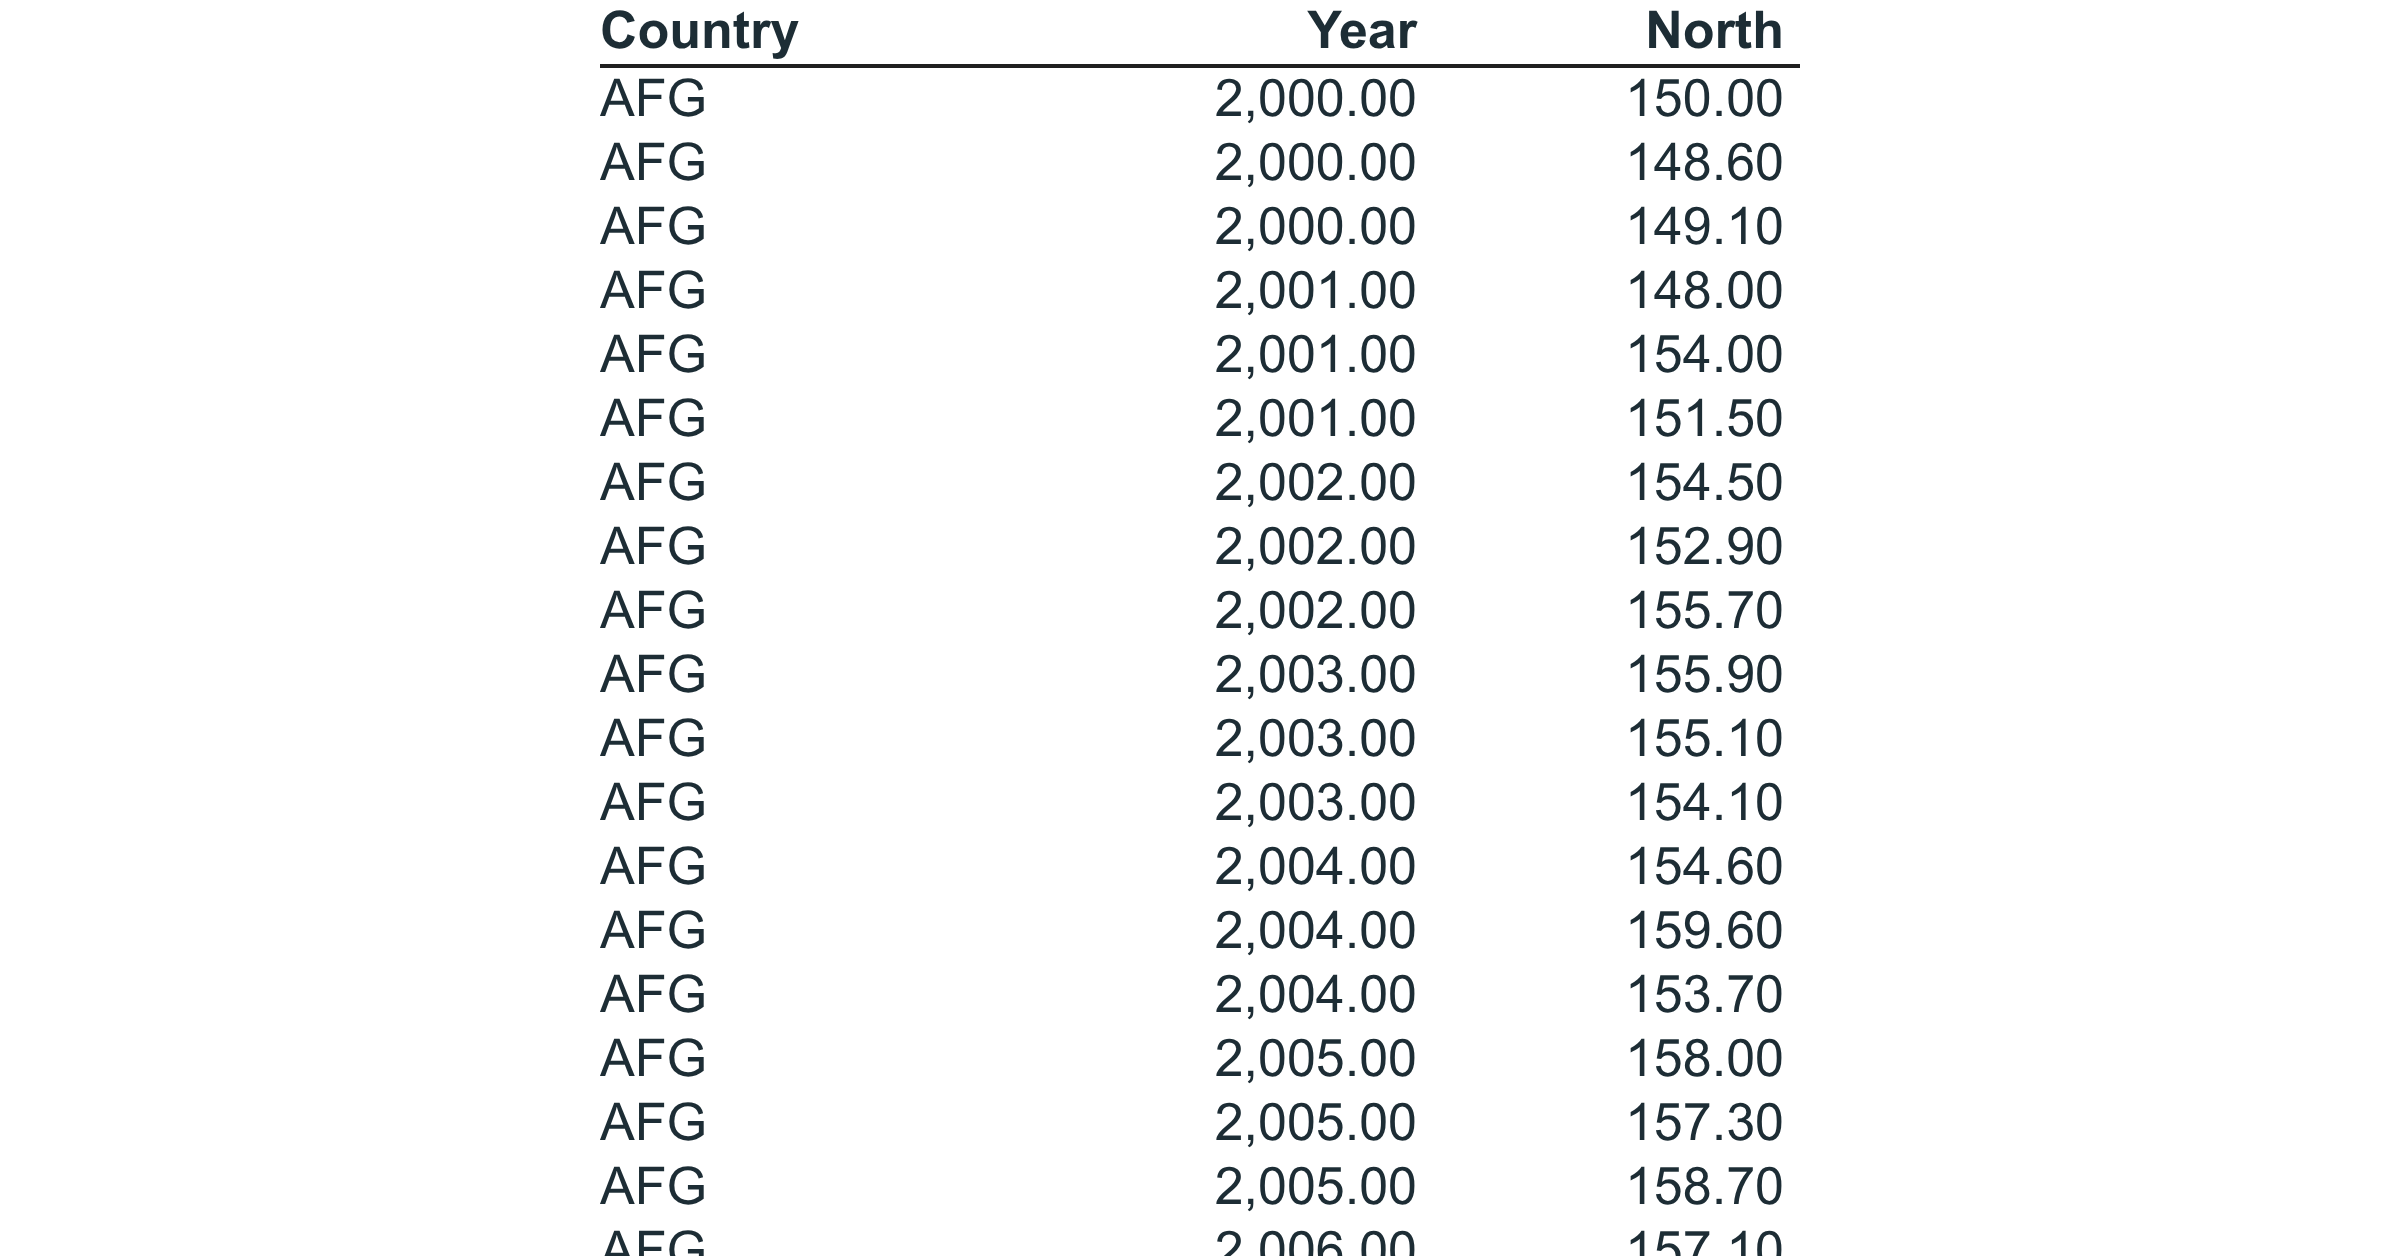Click the Country column header
Screen dimensions: 2400x1256
tap(699, 32)
